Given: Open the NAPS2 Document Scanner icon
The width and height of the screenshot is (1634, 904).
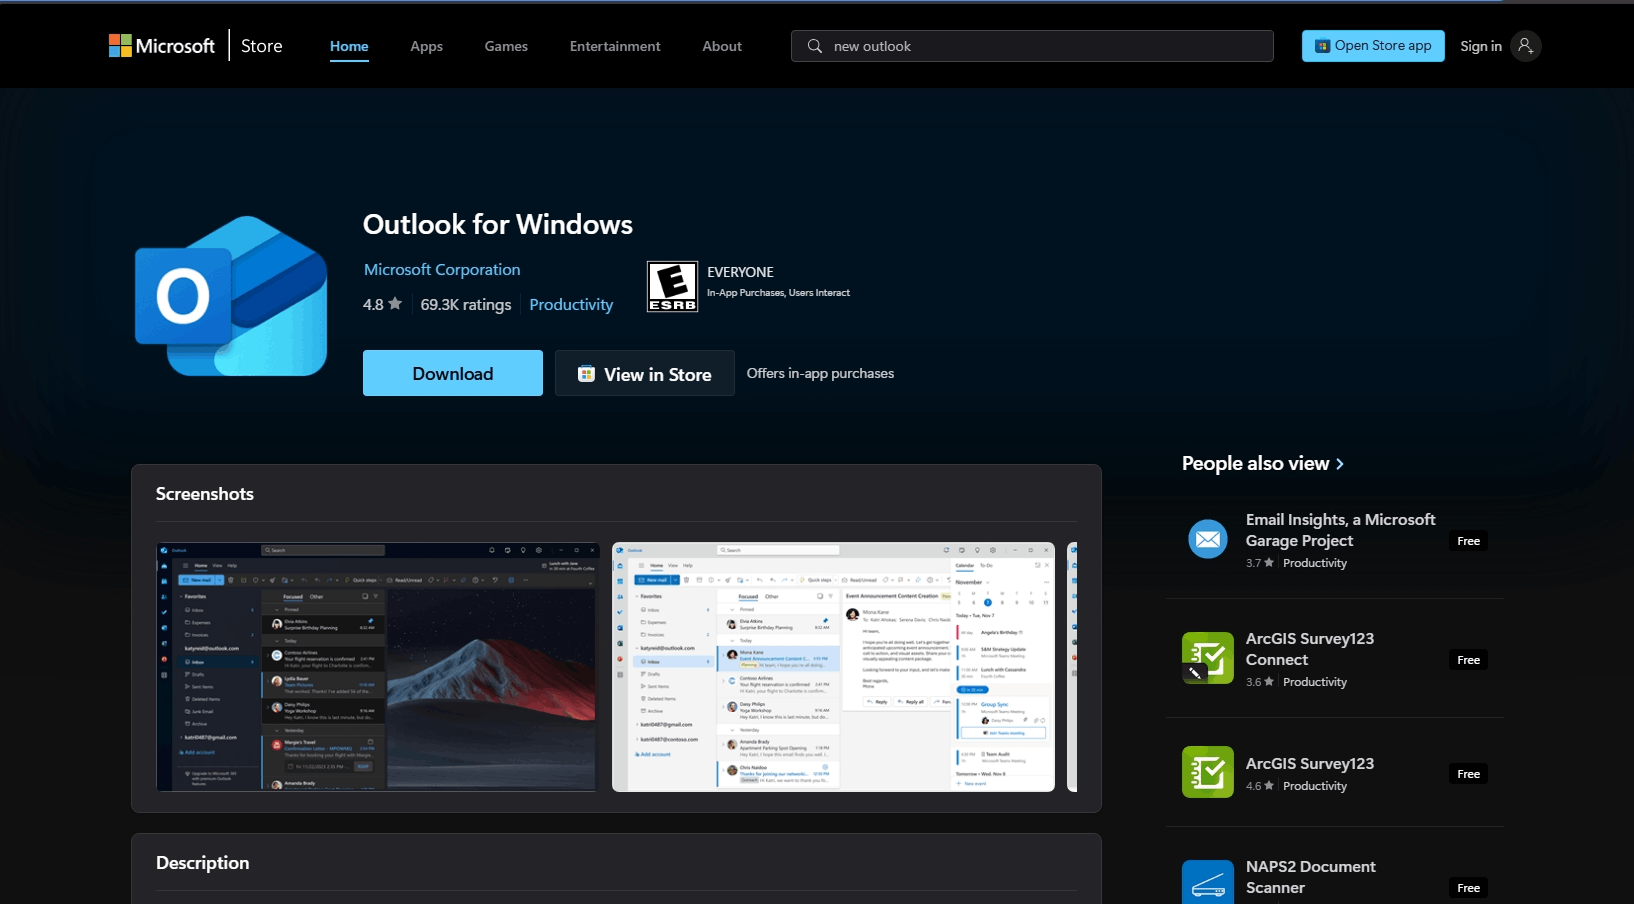Looking at the screenshot, I should point(1208,882).
